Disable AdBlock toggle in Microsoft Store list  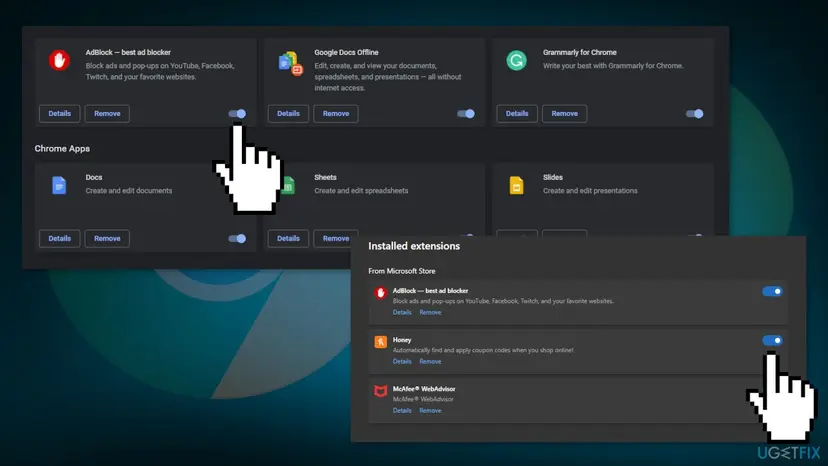[772, 291]
